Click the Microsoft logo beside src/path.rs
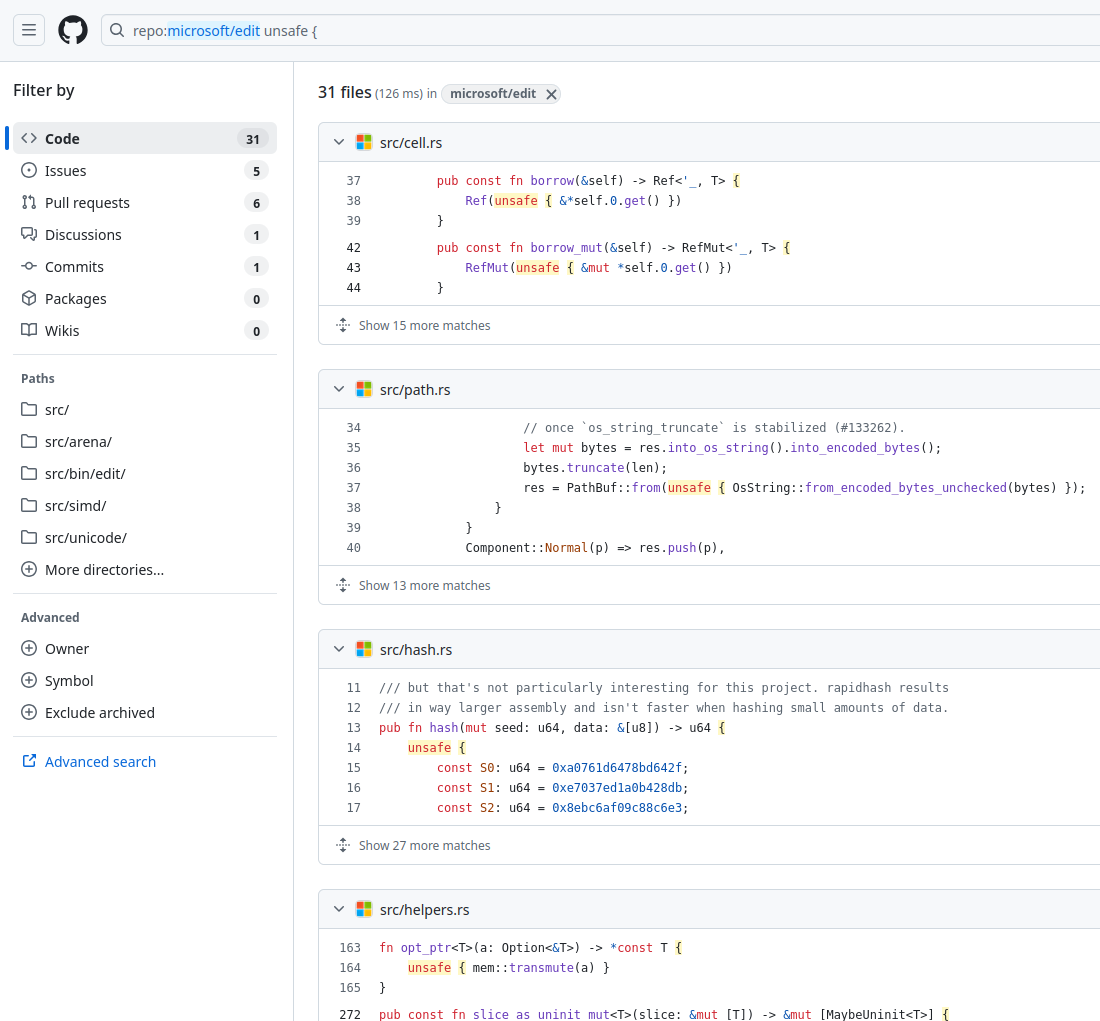 364,389
